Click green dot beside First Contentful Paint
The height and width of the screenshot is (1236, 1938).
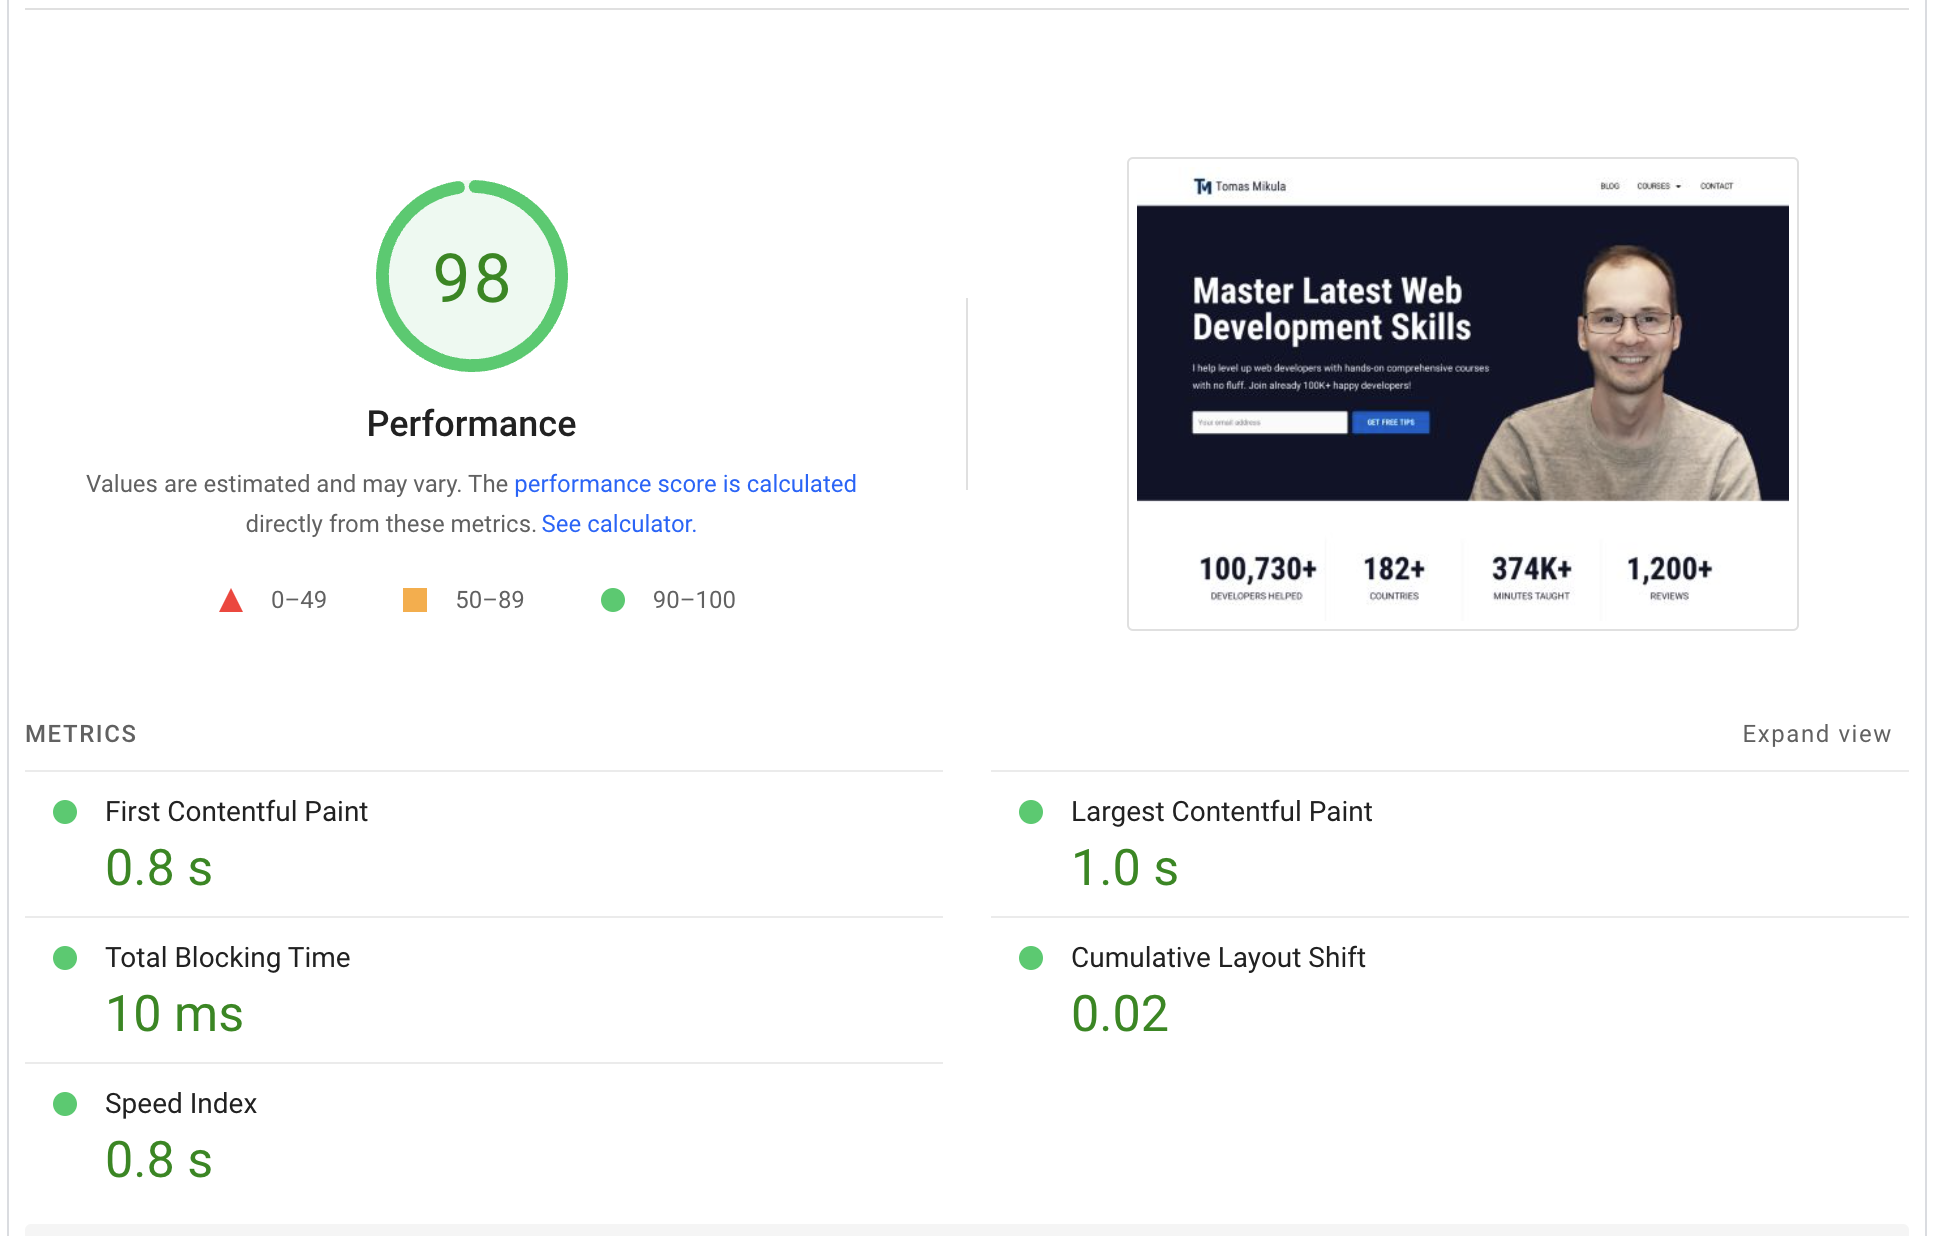pyautogui.click(x=65, y=812)
